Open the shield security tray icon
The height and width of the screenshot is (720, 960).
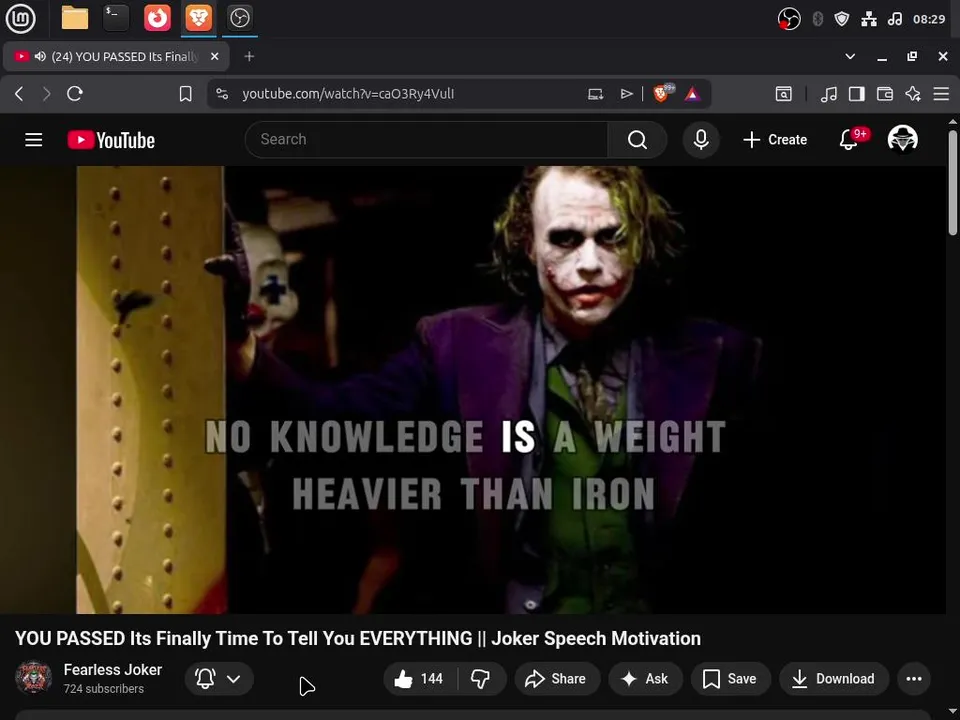point(842,19)
